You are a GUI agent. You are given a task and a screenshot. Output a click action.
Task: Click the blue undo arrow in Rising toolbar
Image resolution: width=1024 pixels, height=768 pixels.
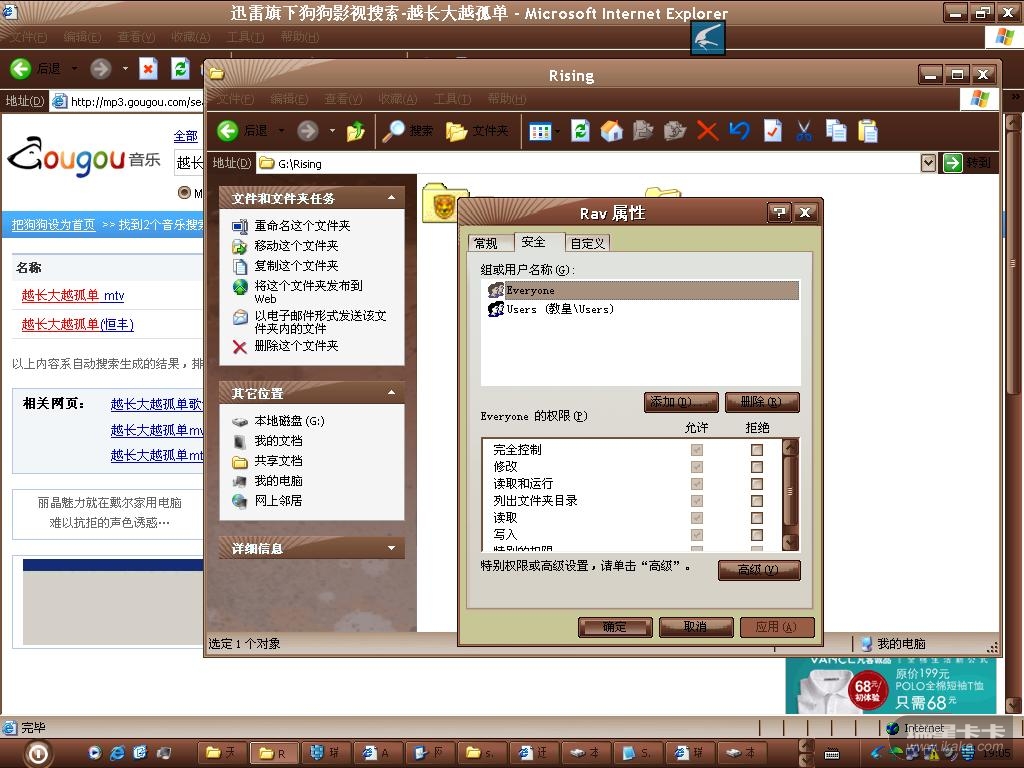[739, 131]
